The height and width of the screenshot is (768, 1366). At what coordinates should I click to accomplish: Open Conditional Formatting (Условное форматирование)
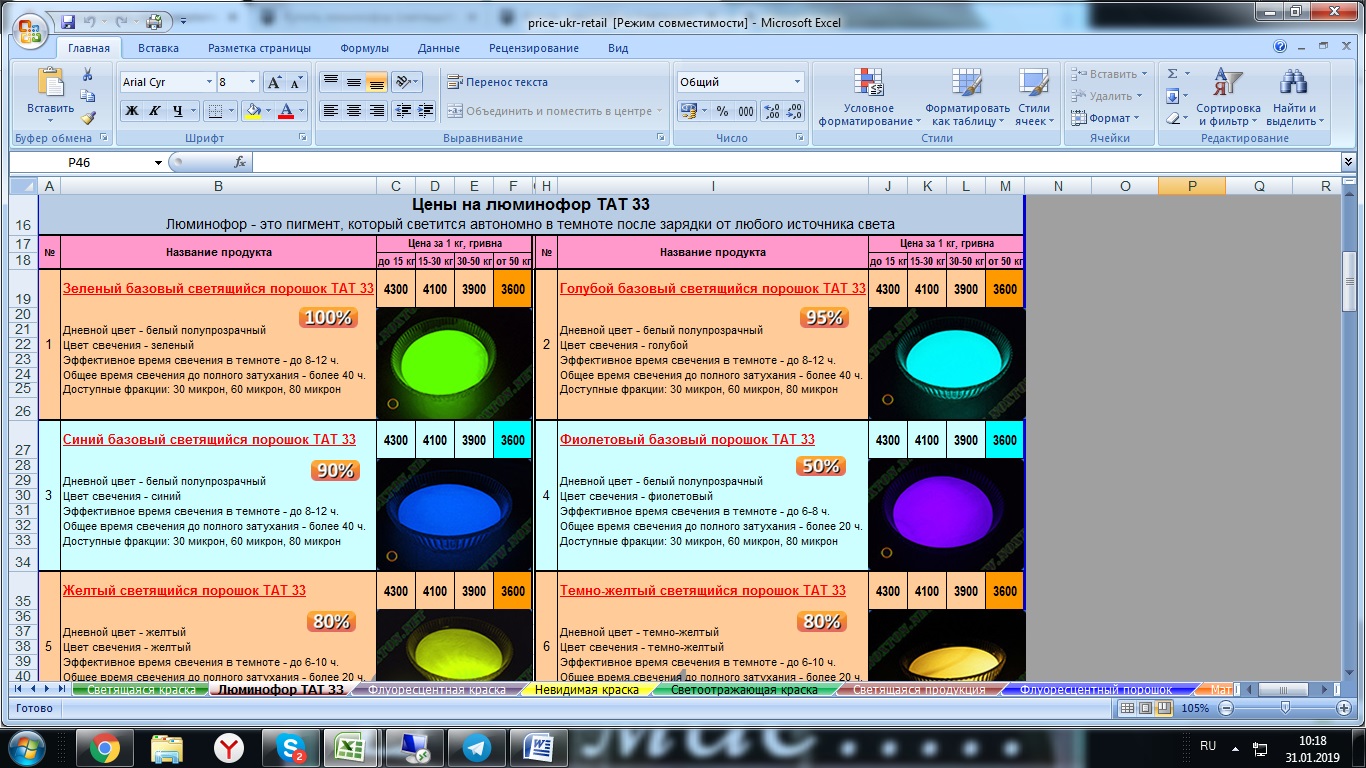point(869,98)
